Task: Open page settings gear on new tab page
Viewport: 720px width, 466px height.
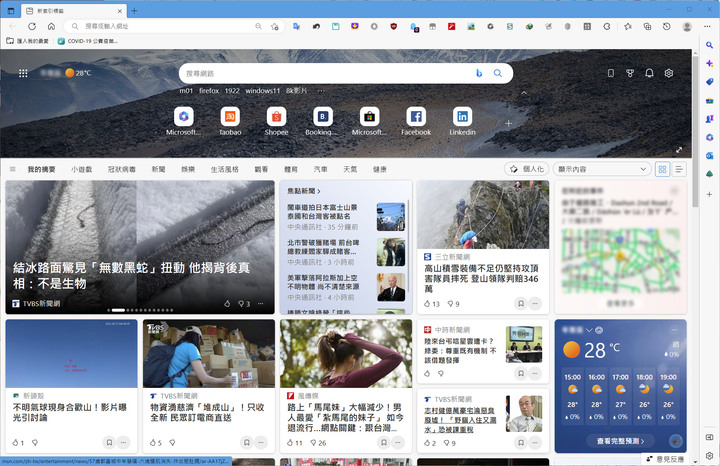Action: [669, 73]
